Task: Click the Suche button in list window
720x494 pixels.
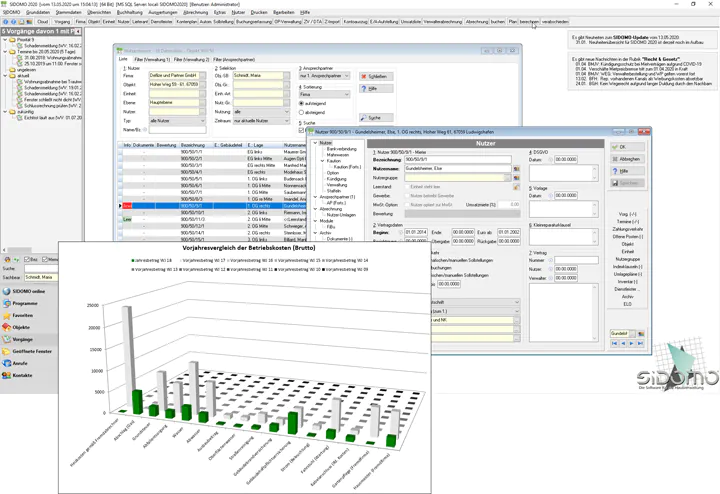Action: click(376, 118)
